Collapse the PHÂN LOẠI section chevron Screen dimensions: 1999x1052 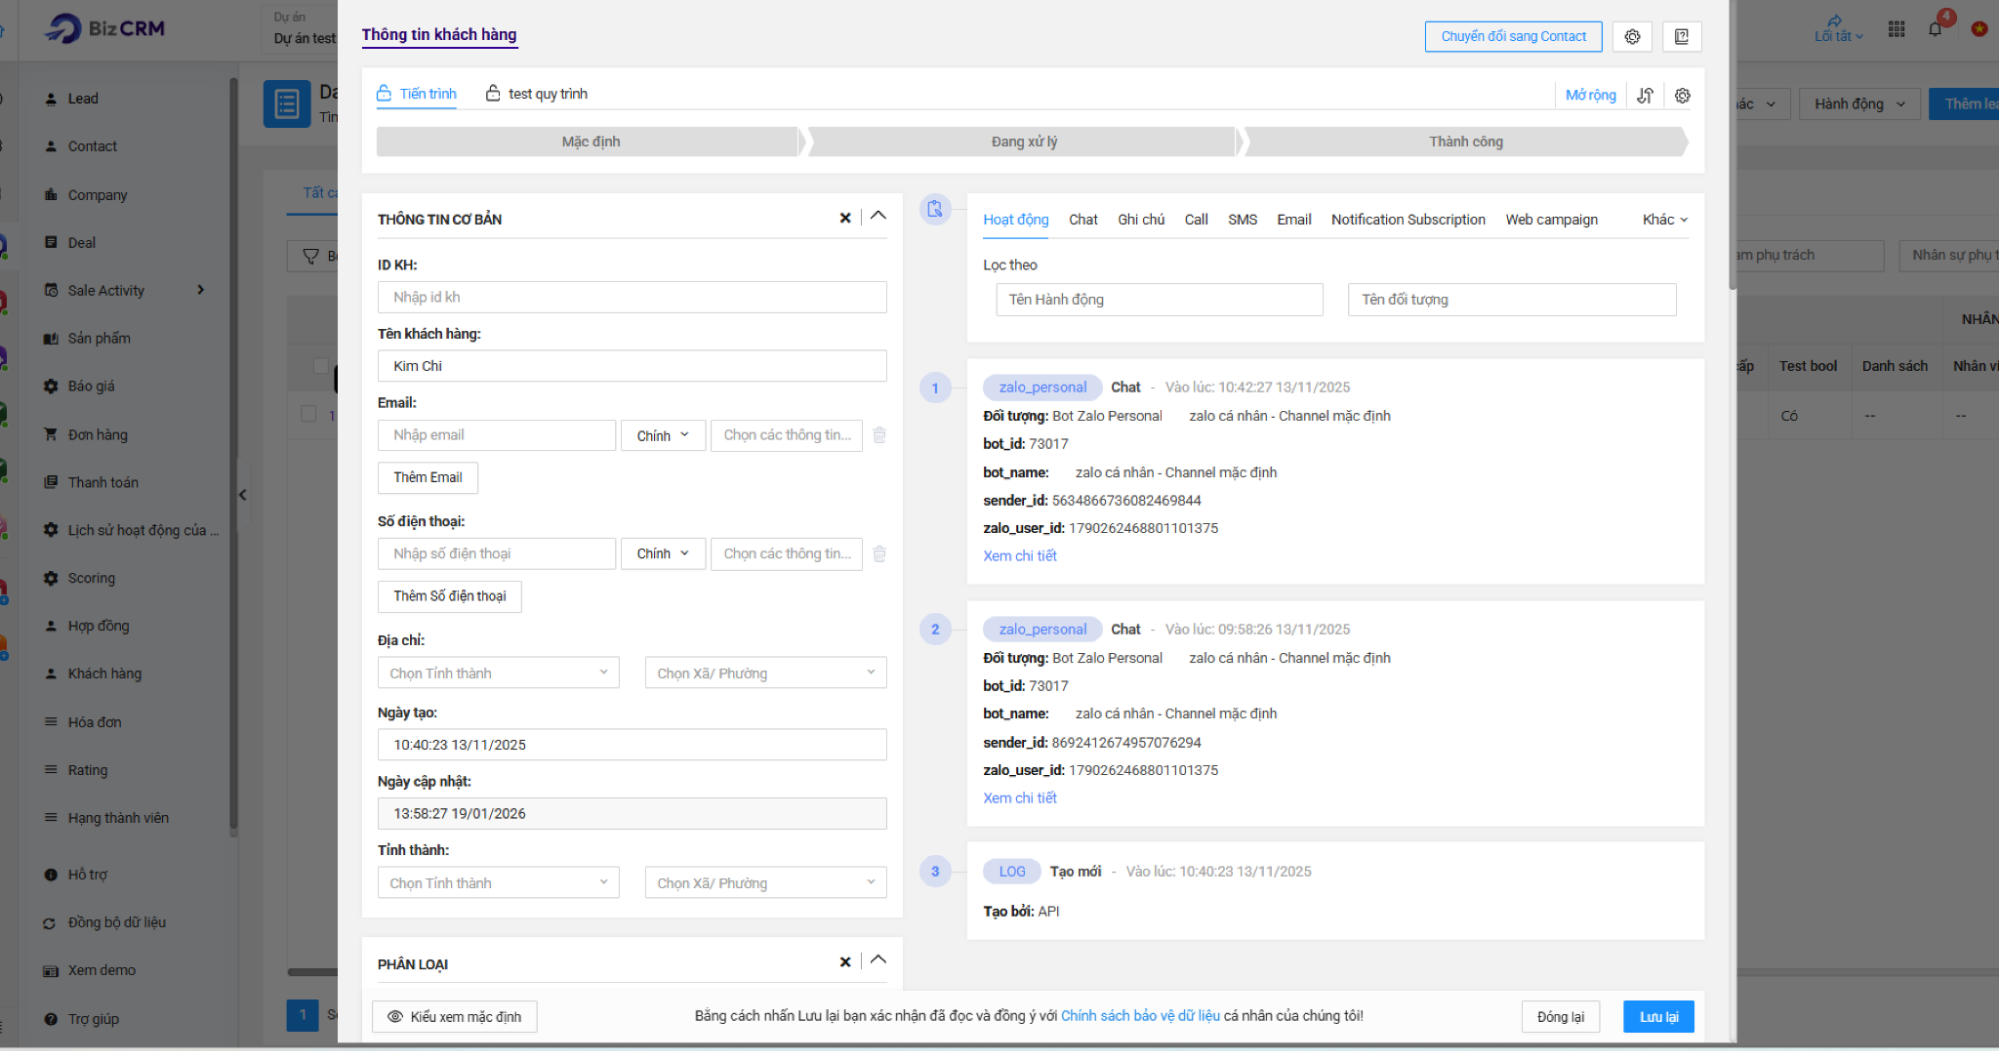coord(878,960)
